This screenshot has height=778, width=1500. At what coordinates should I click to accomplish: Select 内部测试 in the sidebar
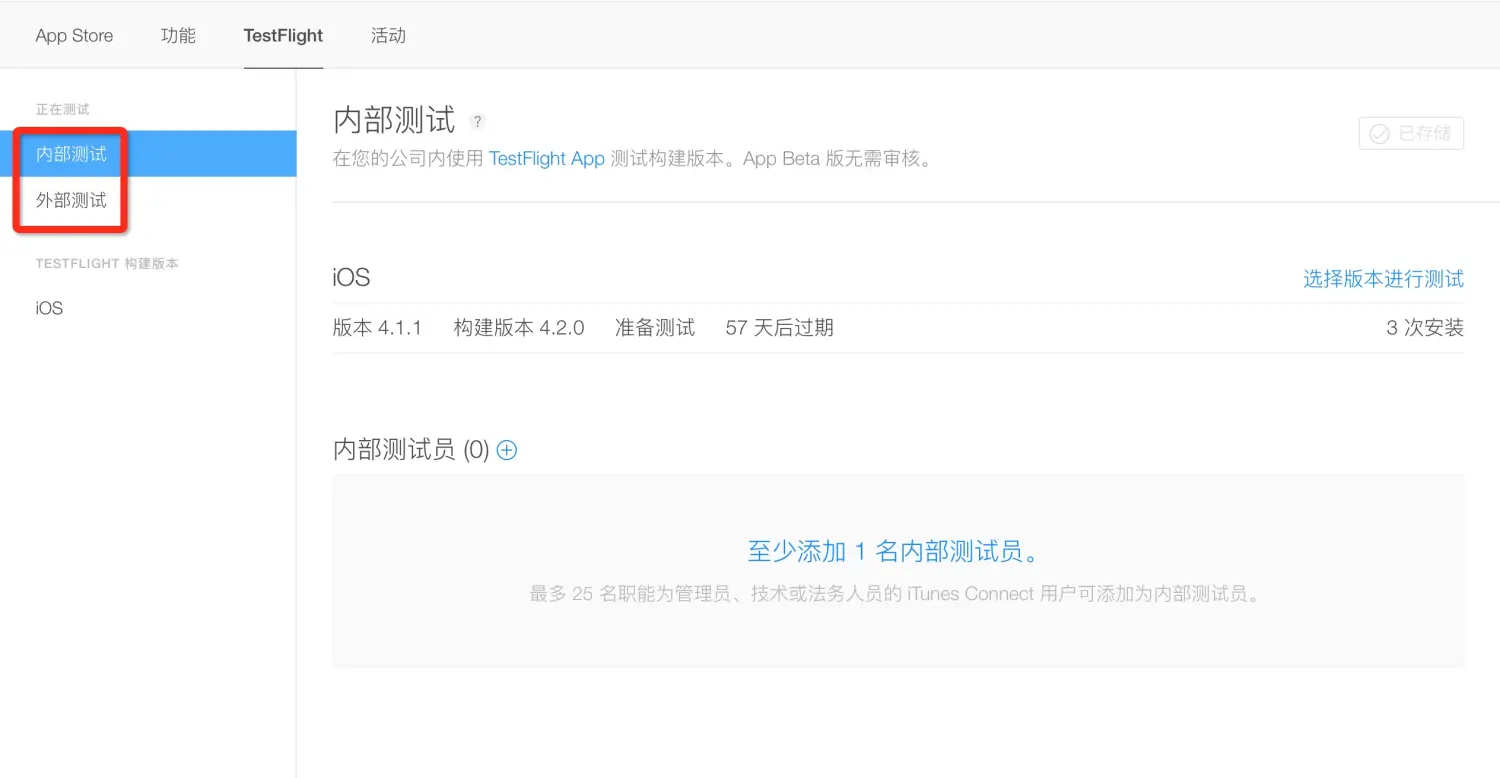[x=148, y=154]
